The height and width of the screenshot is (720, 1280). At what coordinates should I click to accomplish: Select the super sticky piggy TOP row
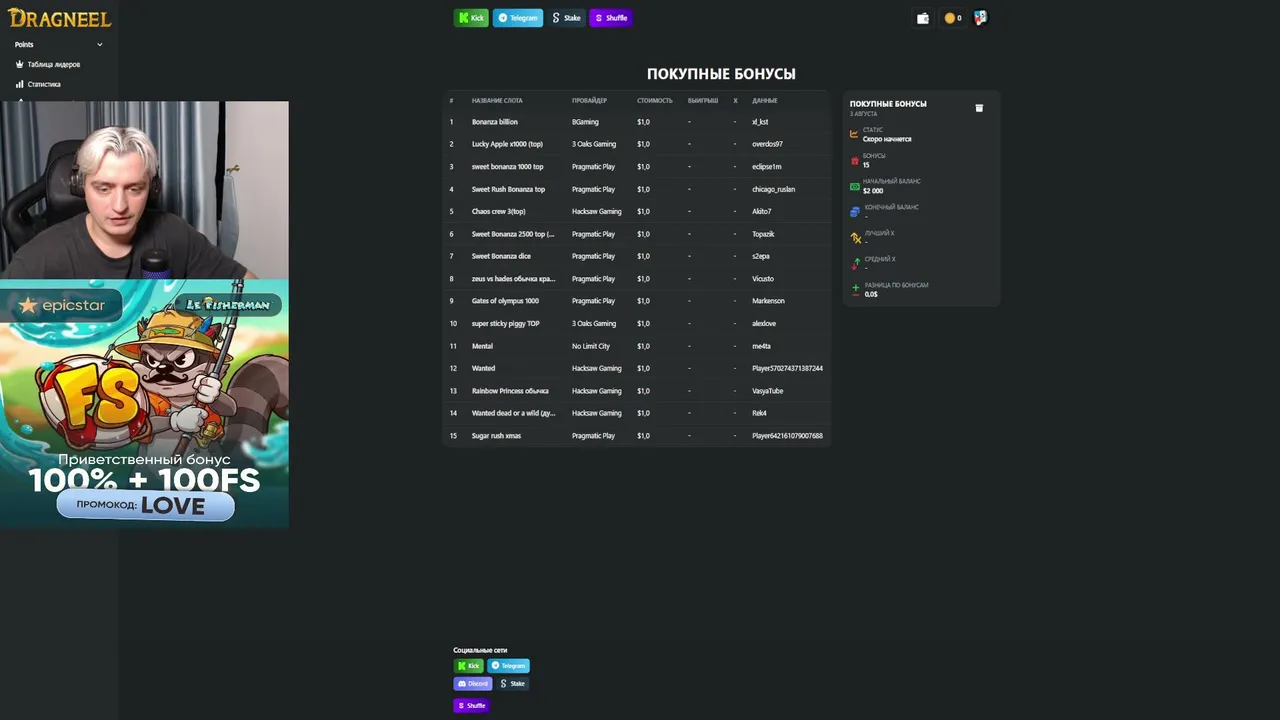(637, 324)
